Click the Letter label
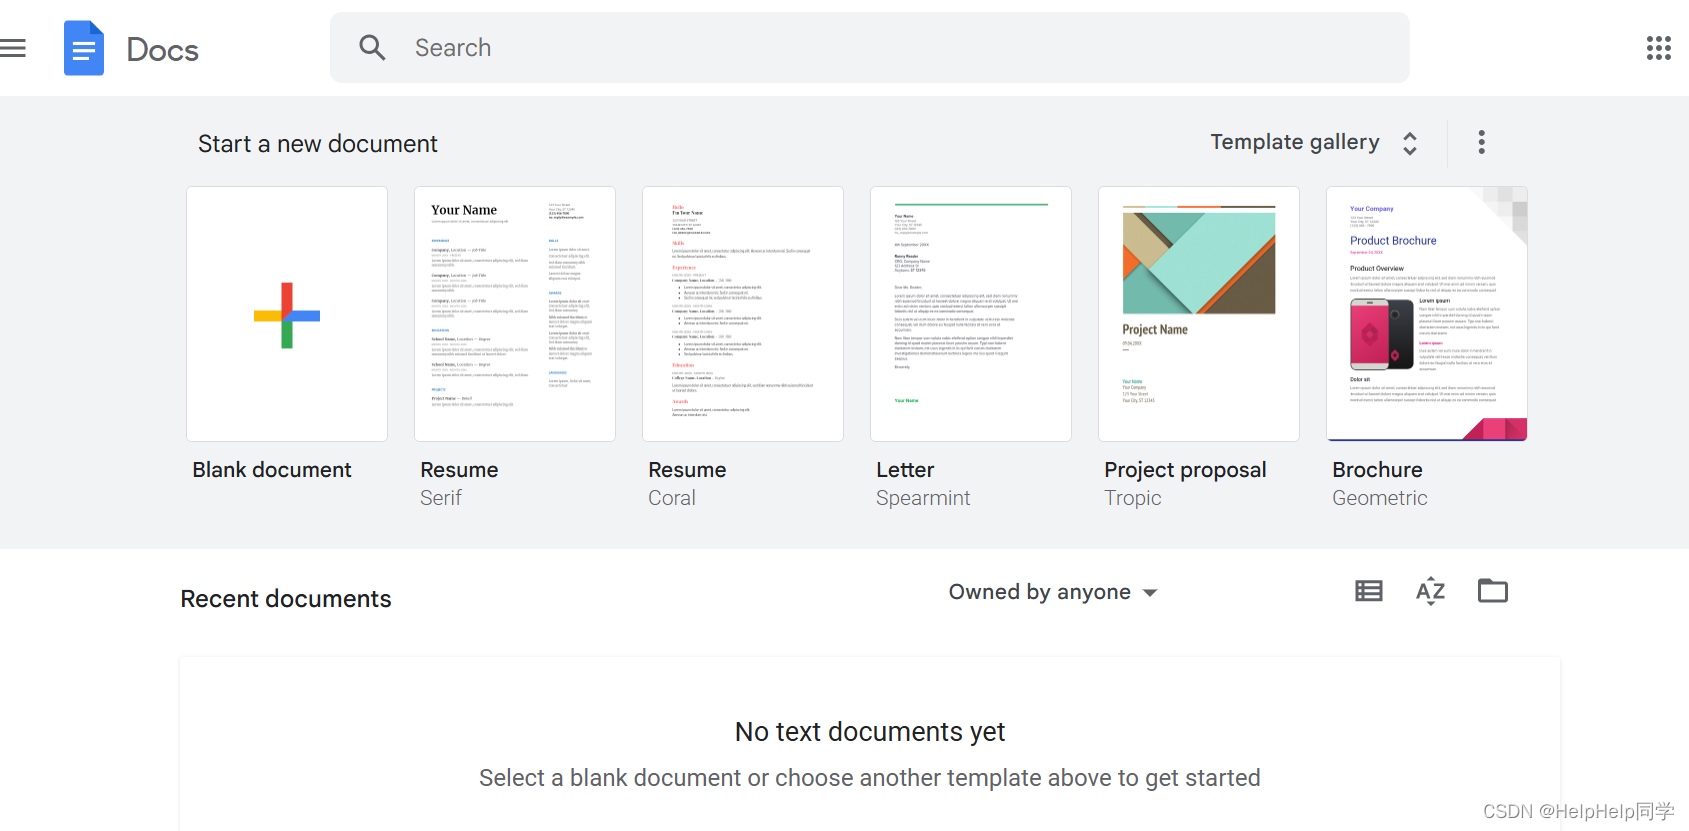Viewport: 1689px width, 831px height. [905, 470]
